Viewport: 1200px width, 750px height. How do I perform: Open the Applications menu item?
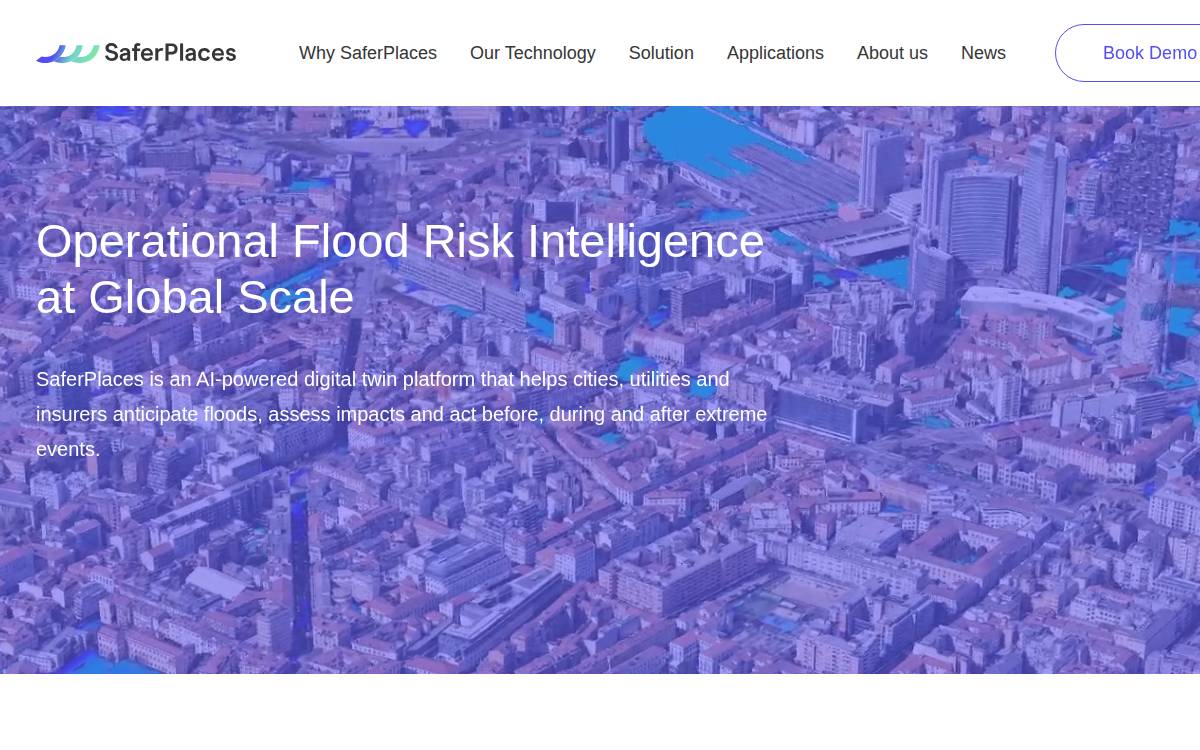[775, 53]
